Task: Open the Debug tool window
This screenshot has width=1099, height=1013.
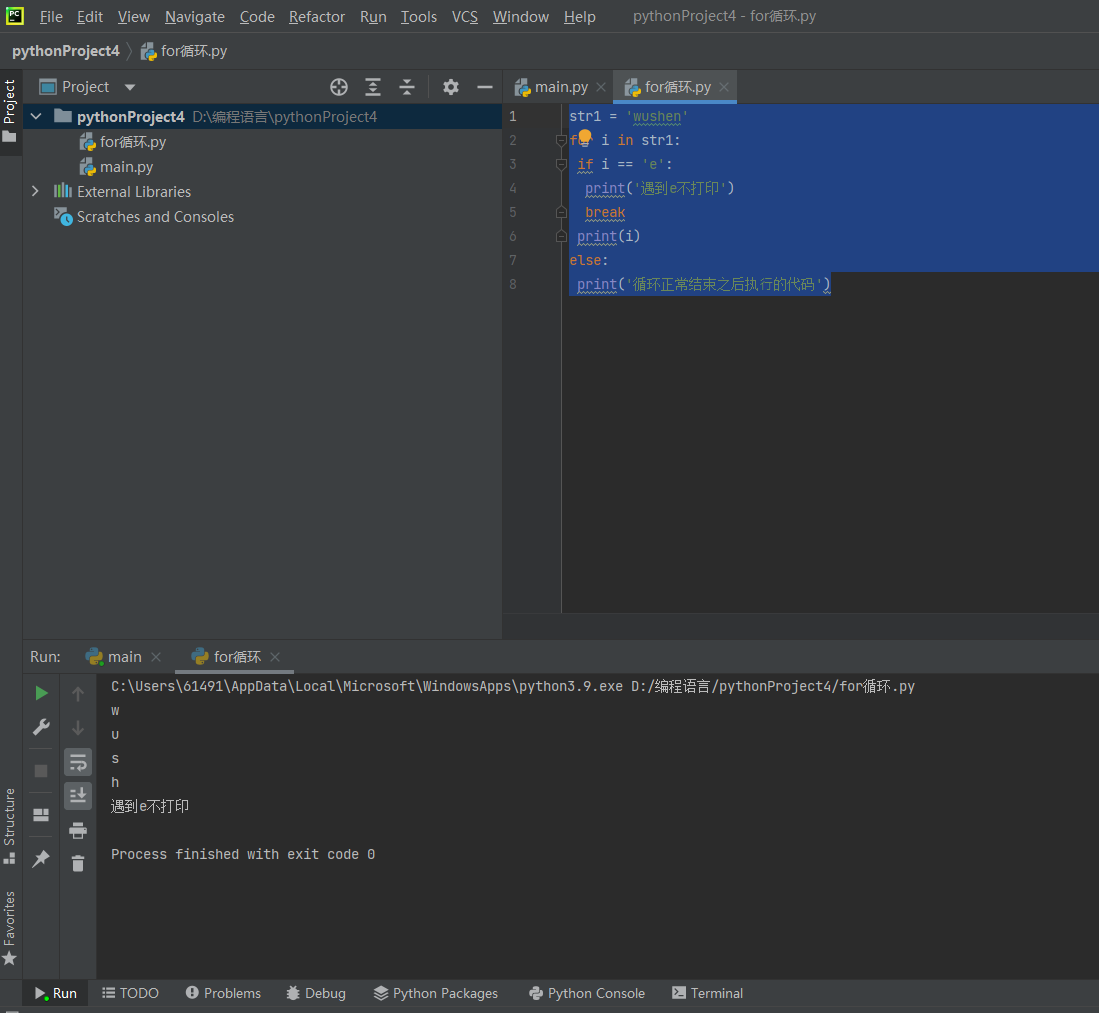Action: (x=316, y=993)
